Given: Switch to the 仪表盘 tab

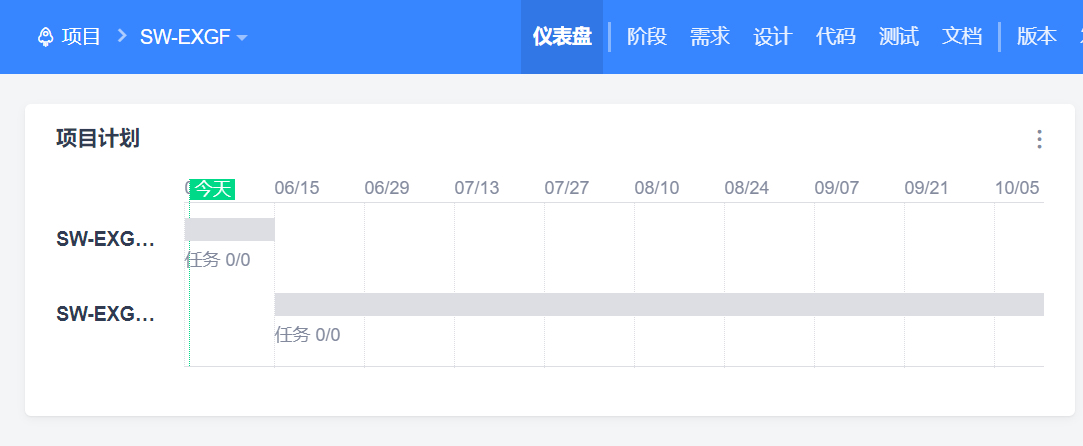Looking at the screenshot, I should pos(562,37).
